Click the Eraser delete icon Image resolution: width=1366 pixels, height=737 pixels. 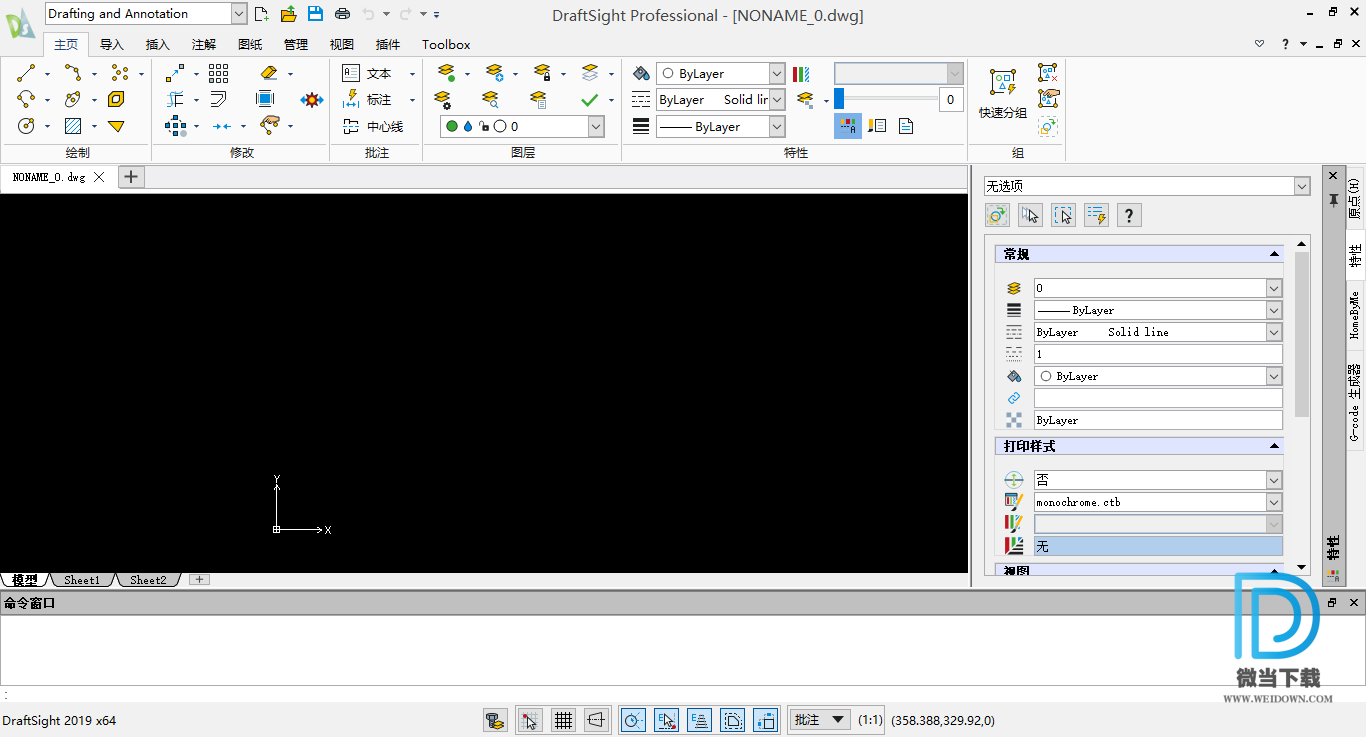coord(268,73)
